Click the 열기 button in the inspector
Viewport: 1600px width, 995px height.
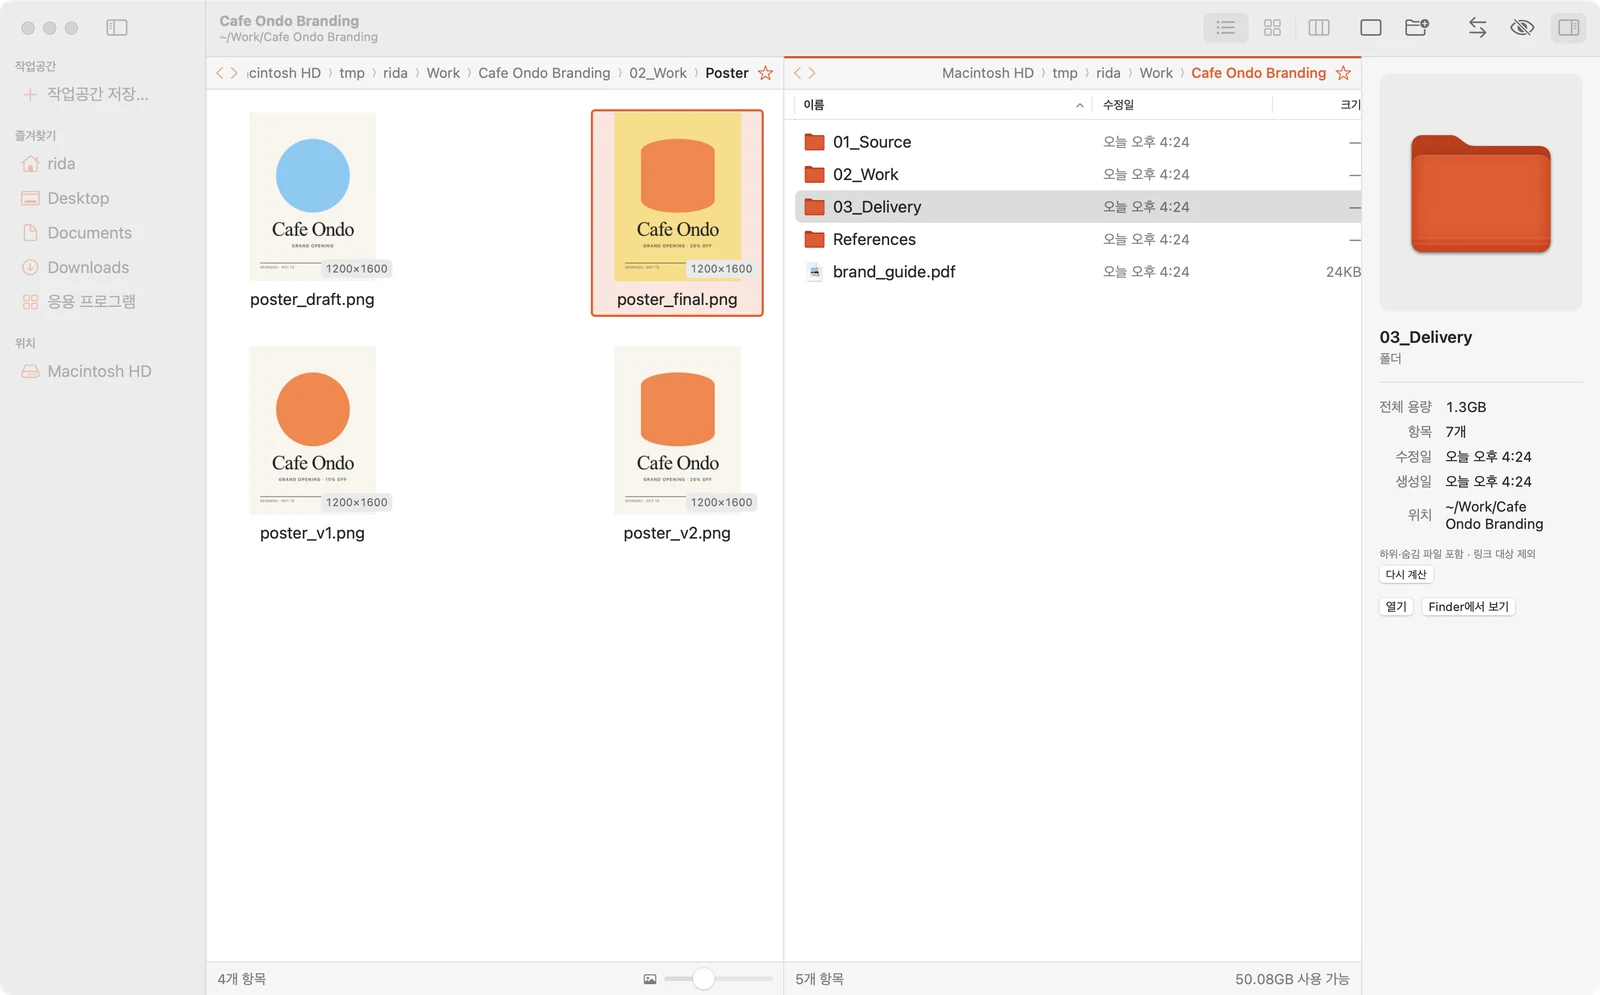[1396, 607]
